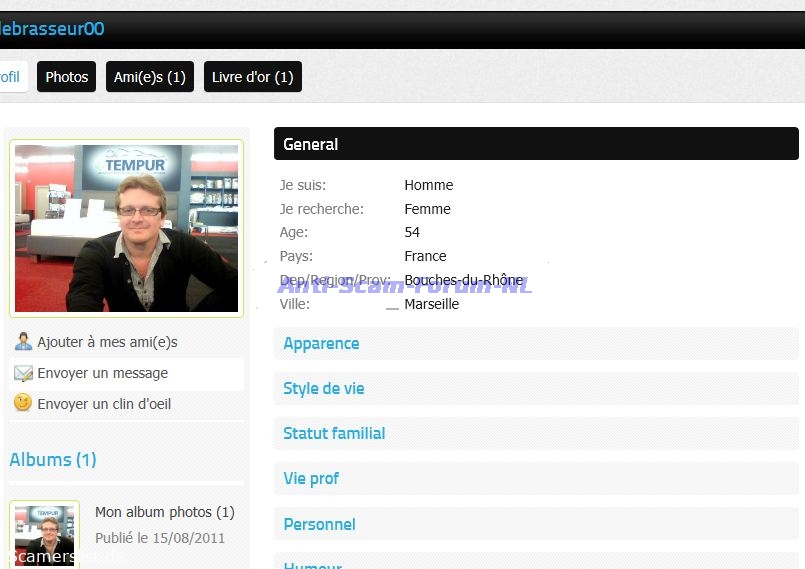The width and height of the screenshot is (805, 569).
Task: Click the add friend person icon
Action: click(23, 342)
